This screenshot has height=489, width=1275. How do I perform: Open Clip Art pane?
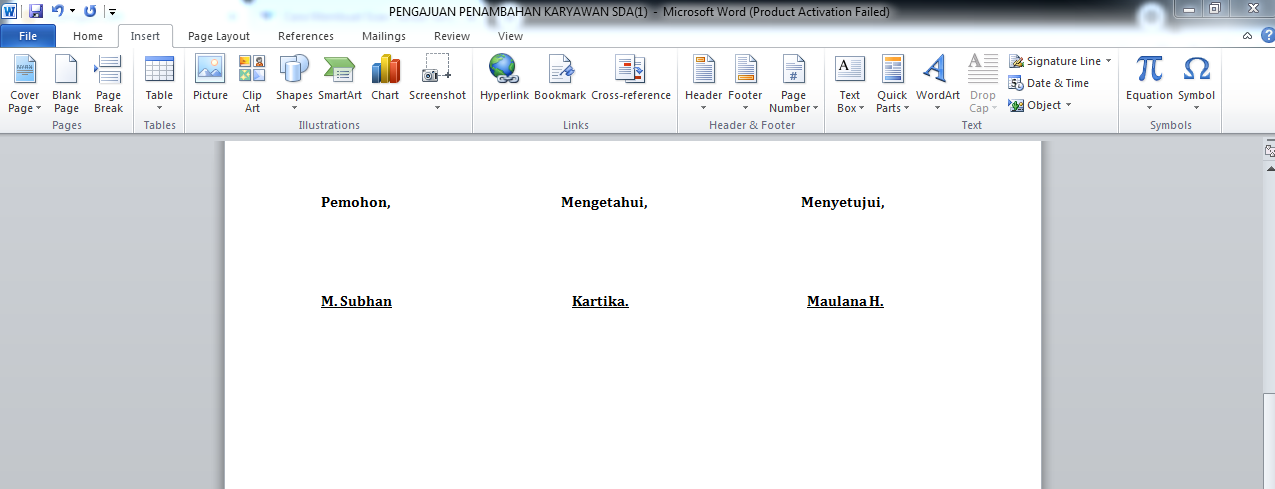(x=252, y=84)
